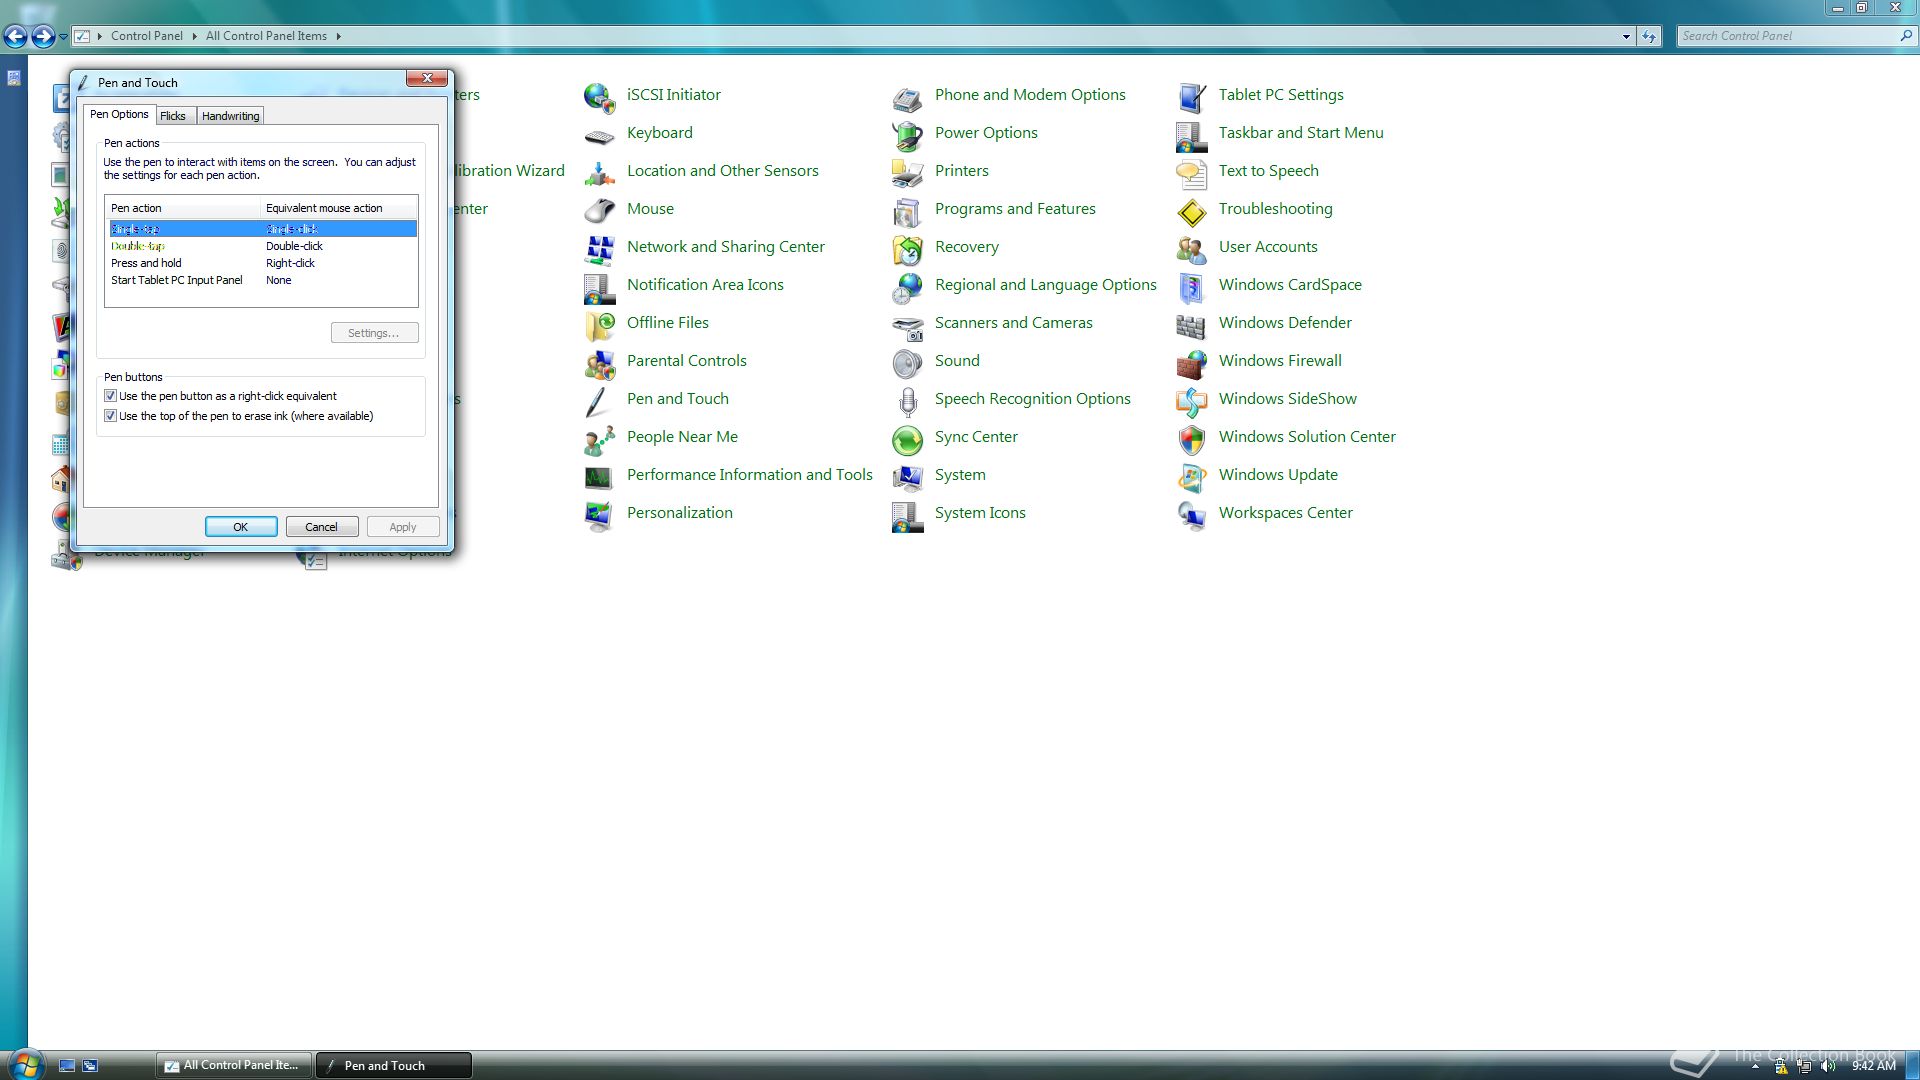Screen dimensions: 1920x1080
Task: Click Regional and Language Options globe icon
Action: [907, 287]
